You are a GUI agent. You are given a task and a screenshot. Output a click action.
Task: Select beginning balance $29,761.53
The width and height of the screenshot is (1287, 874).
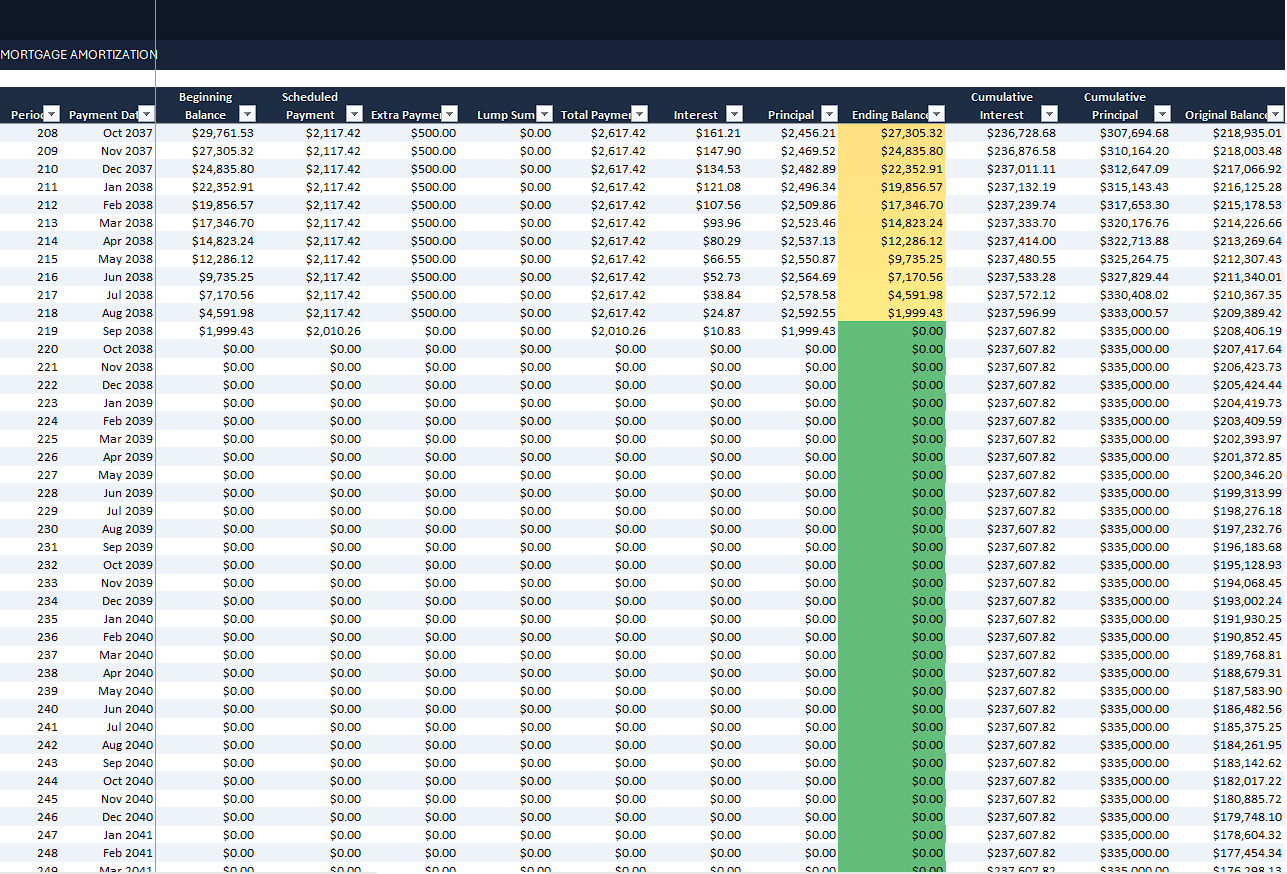[222, 133]
